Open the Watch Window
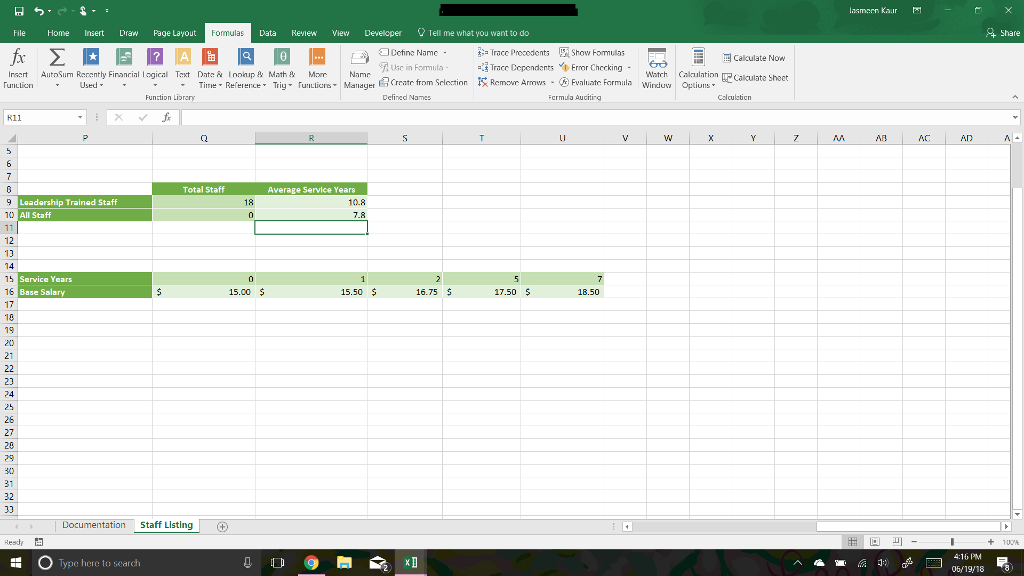 coord(656,69)
